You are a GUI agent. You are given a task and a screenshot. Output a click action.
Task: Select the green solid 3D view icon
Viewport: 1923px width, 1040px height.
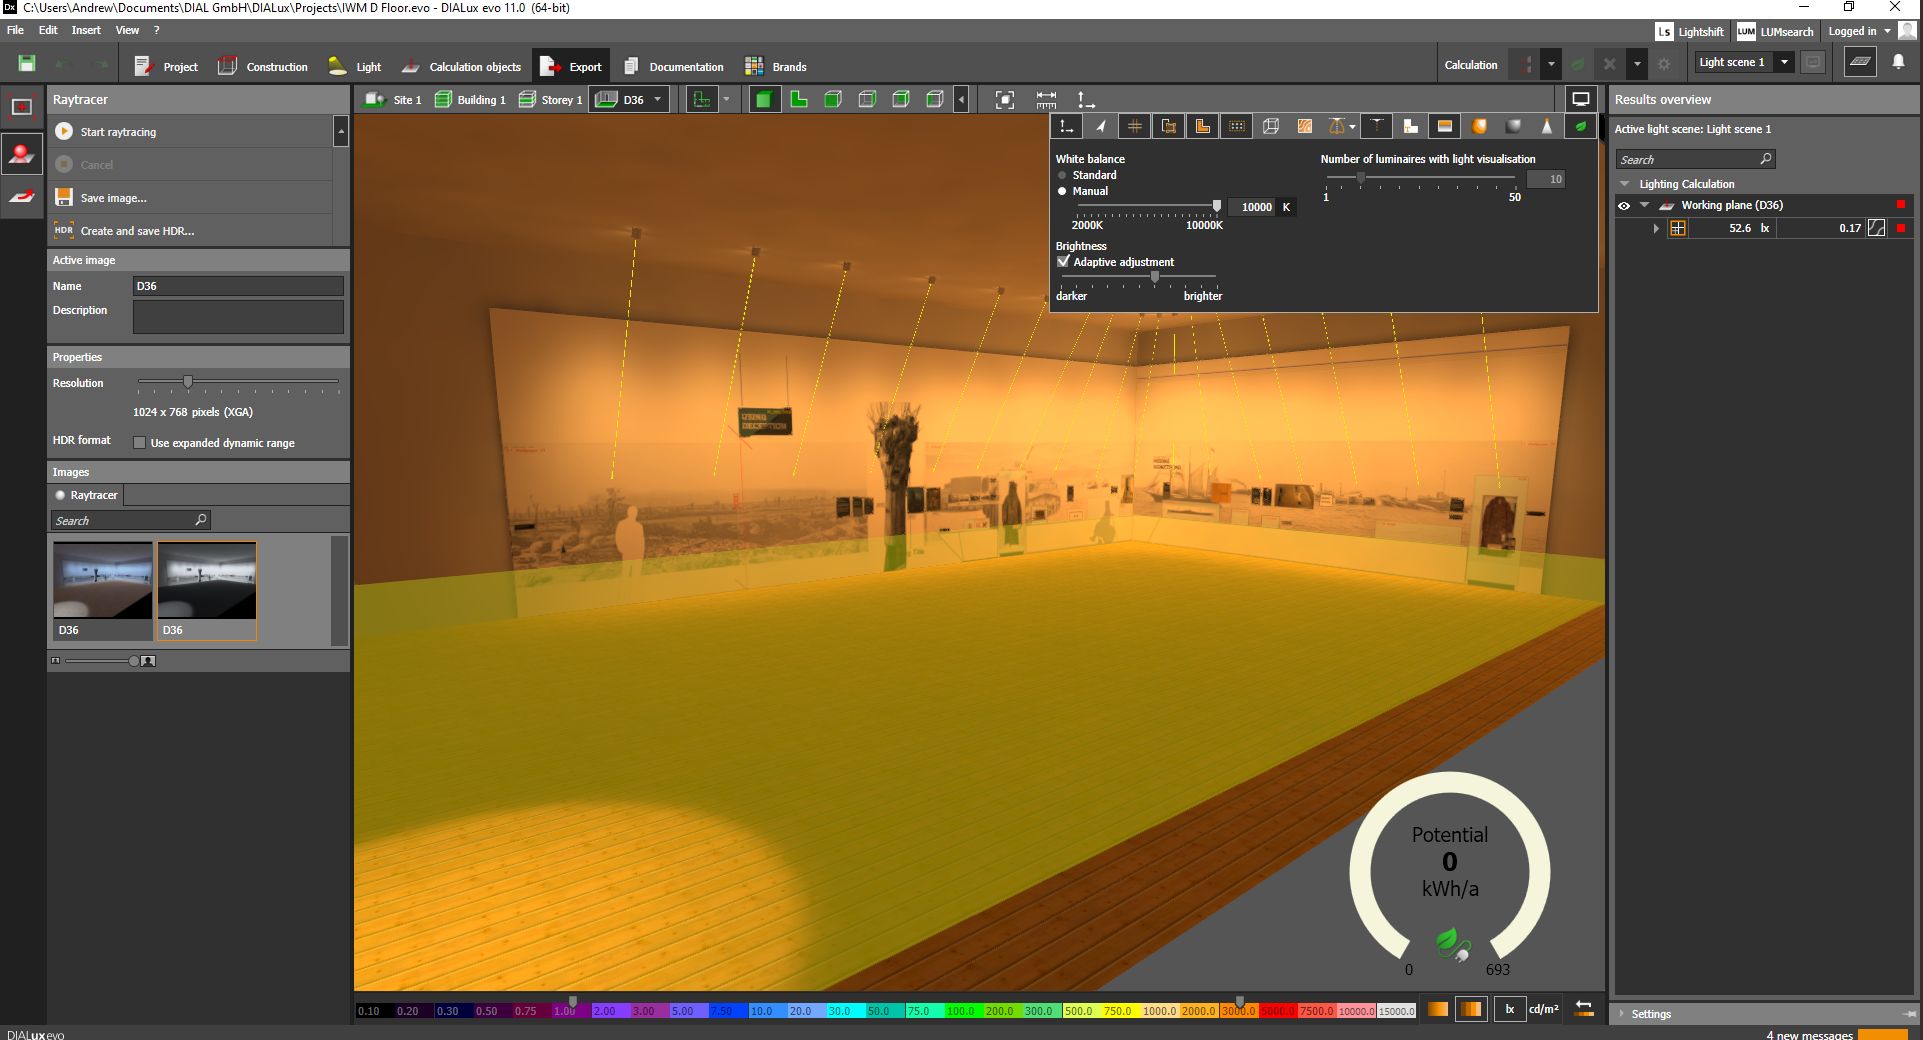coord(764,100)
